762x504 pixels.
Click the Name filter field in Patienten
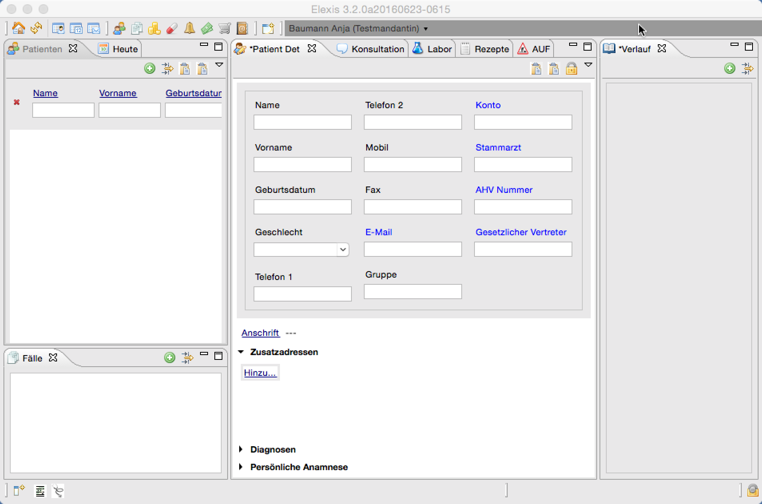[63, 110]
